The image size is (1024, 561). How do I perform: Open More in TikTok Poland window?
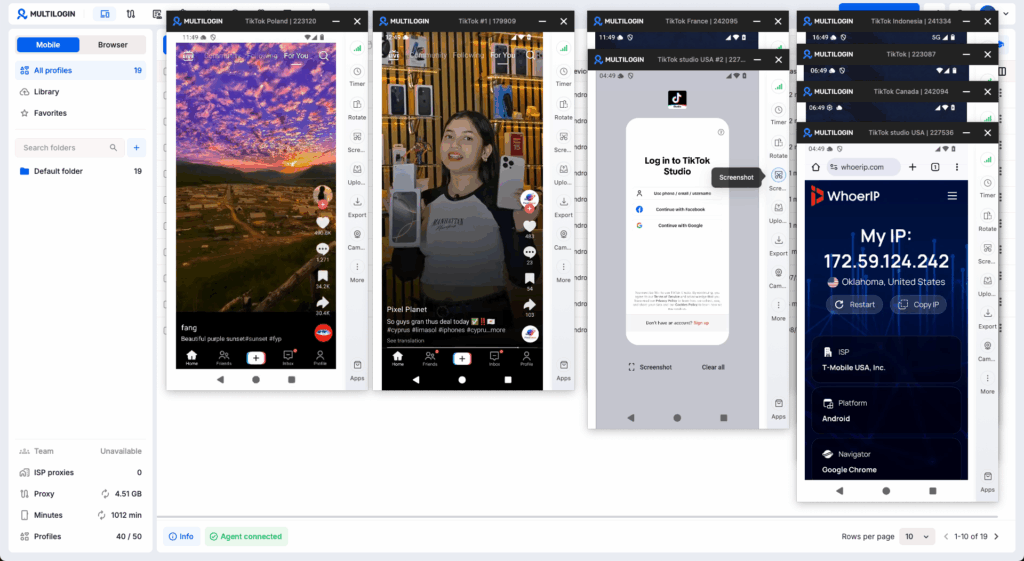357,272
